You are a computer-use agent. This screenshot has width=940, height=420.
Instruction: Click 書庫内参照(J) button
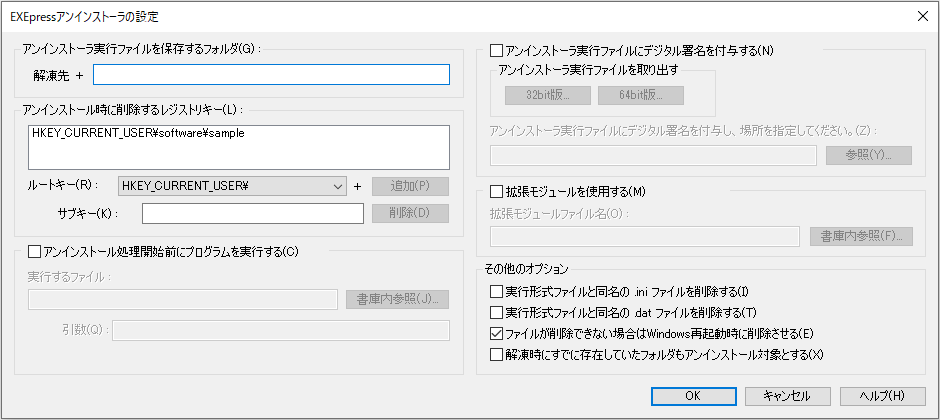pos(397,300)
